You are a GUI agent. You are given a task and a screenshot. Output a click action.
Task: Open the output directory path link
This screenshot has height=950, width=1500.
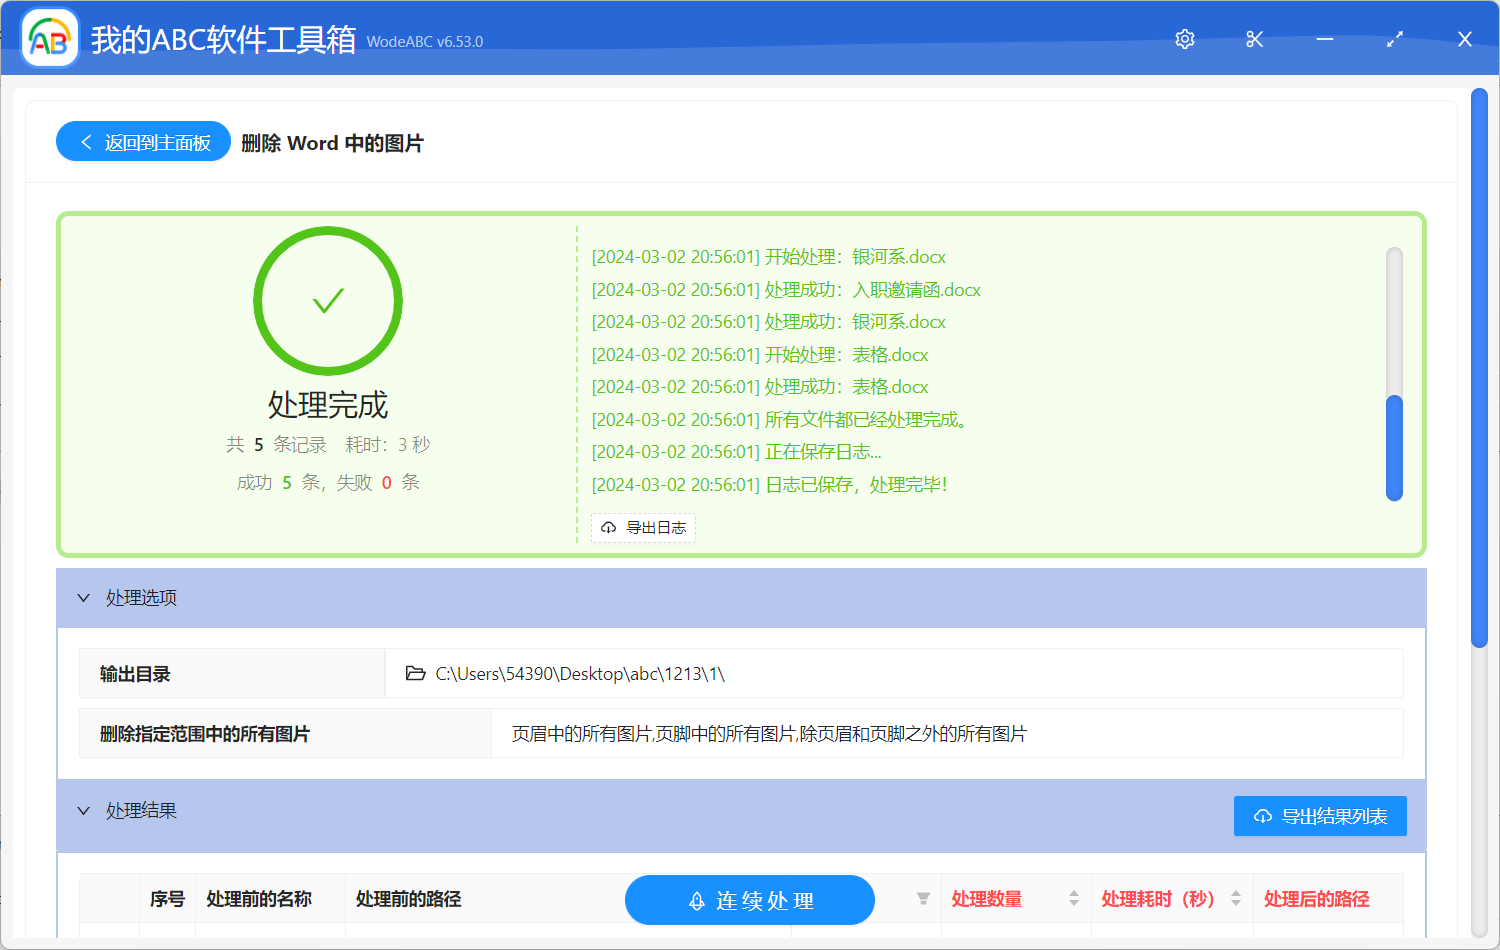580,674
